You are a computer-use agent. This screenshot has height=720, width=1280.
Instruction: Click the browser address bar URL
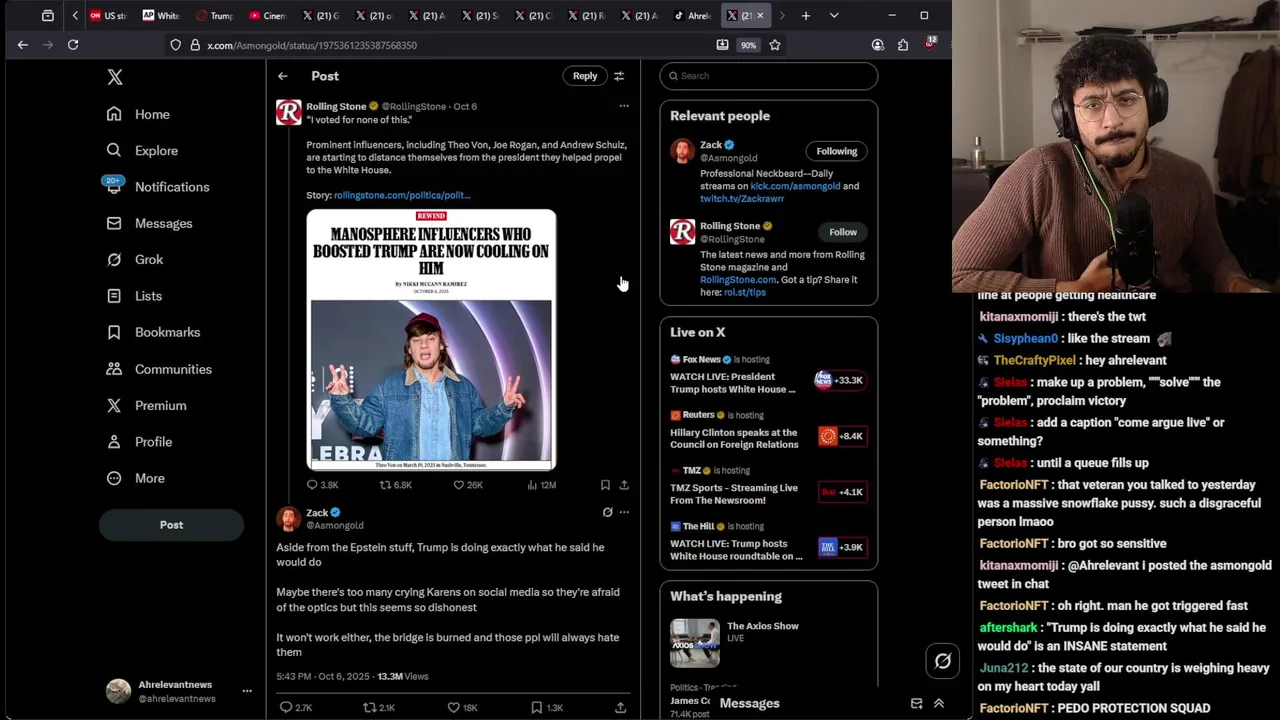click(x=312, y=45)
